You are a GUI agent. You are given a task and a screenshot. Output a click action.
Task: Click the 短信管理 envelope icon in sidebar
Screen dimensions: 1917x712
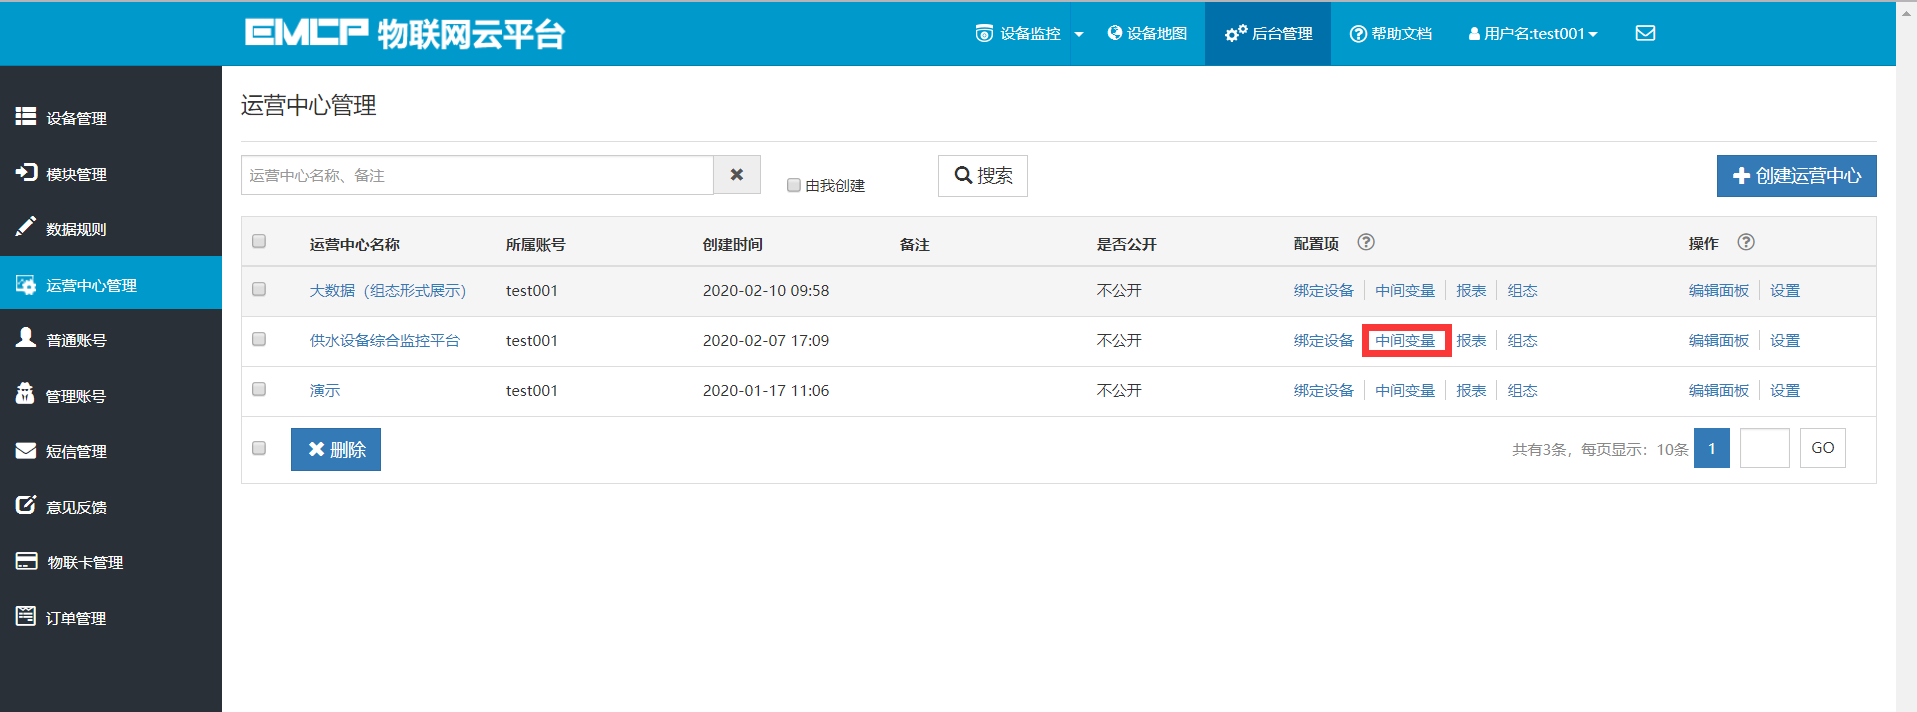pyautogui.click(x=26, y=451)
